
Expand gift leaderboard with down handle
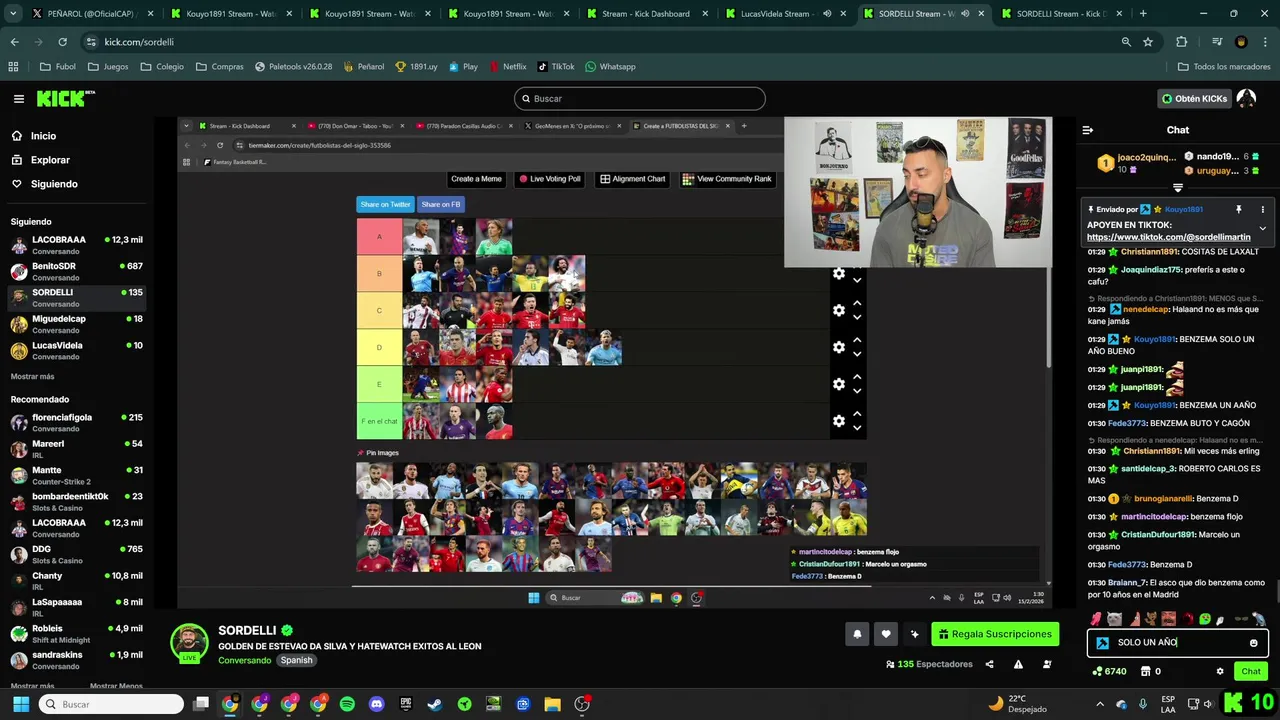click(1177, 187)
